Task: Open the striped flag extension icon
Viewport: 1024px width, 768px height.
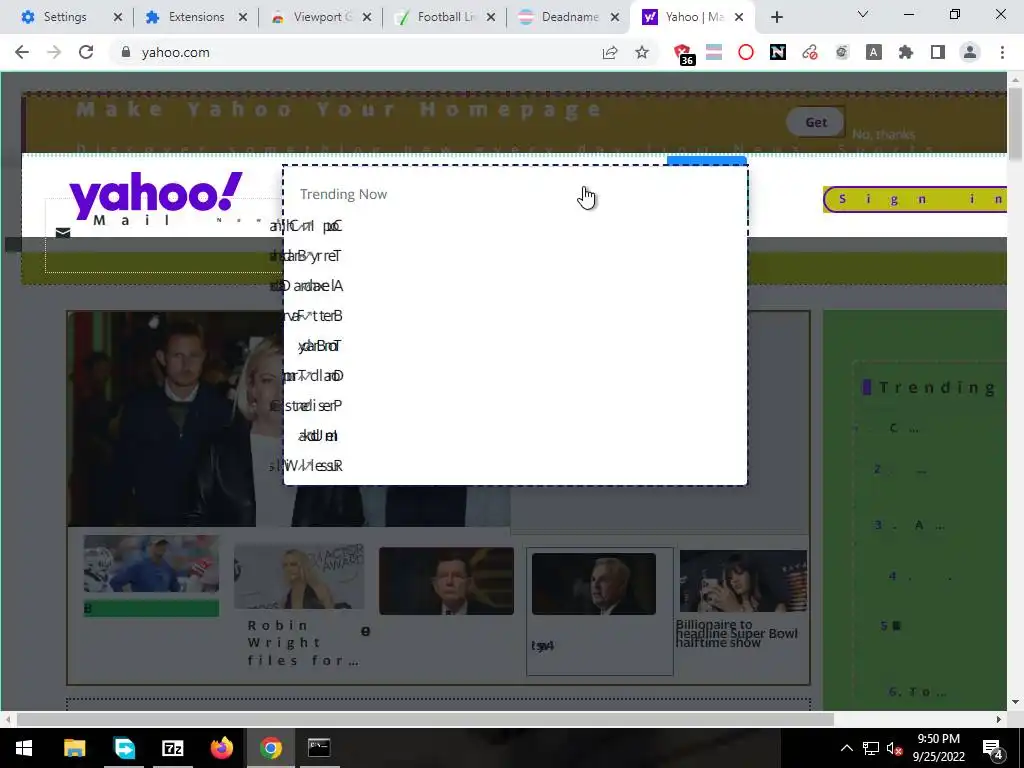Action: point(714,52)
